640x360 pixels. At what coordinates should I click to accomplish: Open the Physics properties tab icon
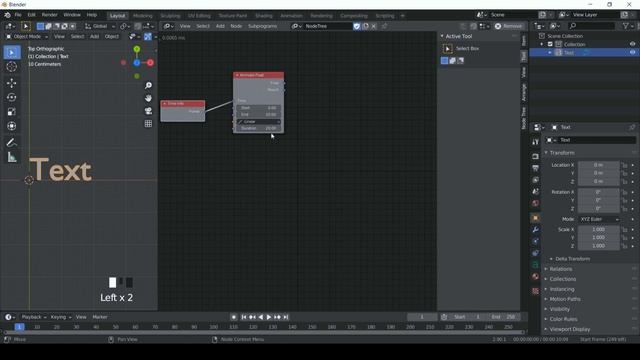click(535, 253)
